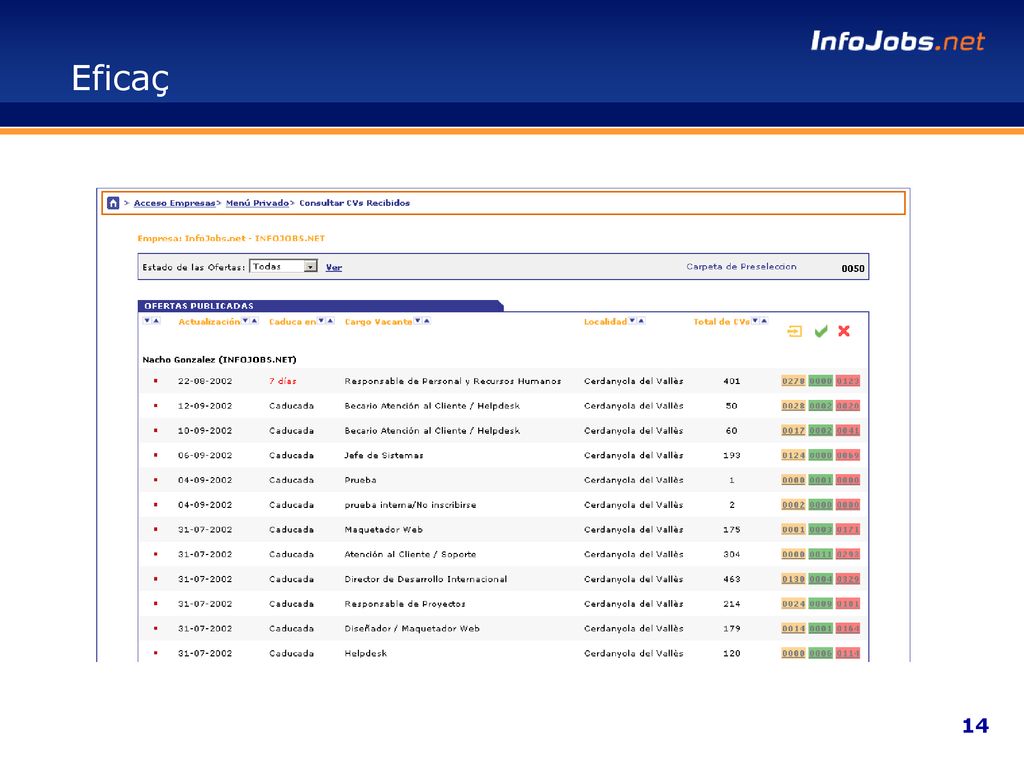The width and height of the screenshot is (1024, 768).
Task: Open green count 0009 for Responsable de Proyectos
Action: (821, 604)
